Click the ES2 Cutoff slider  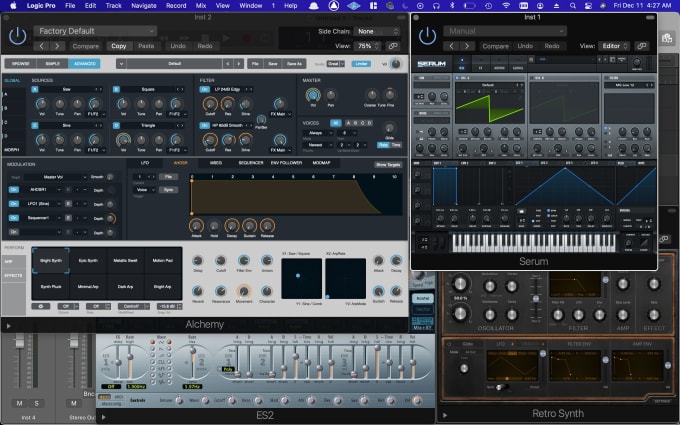(x=232, y=400)
